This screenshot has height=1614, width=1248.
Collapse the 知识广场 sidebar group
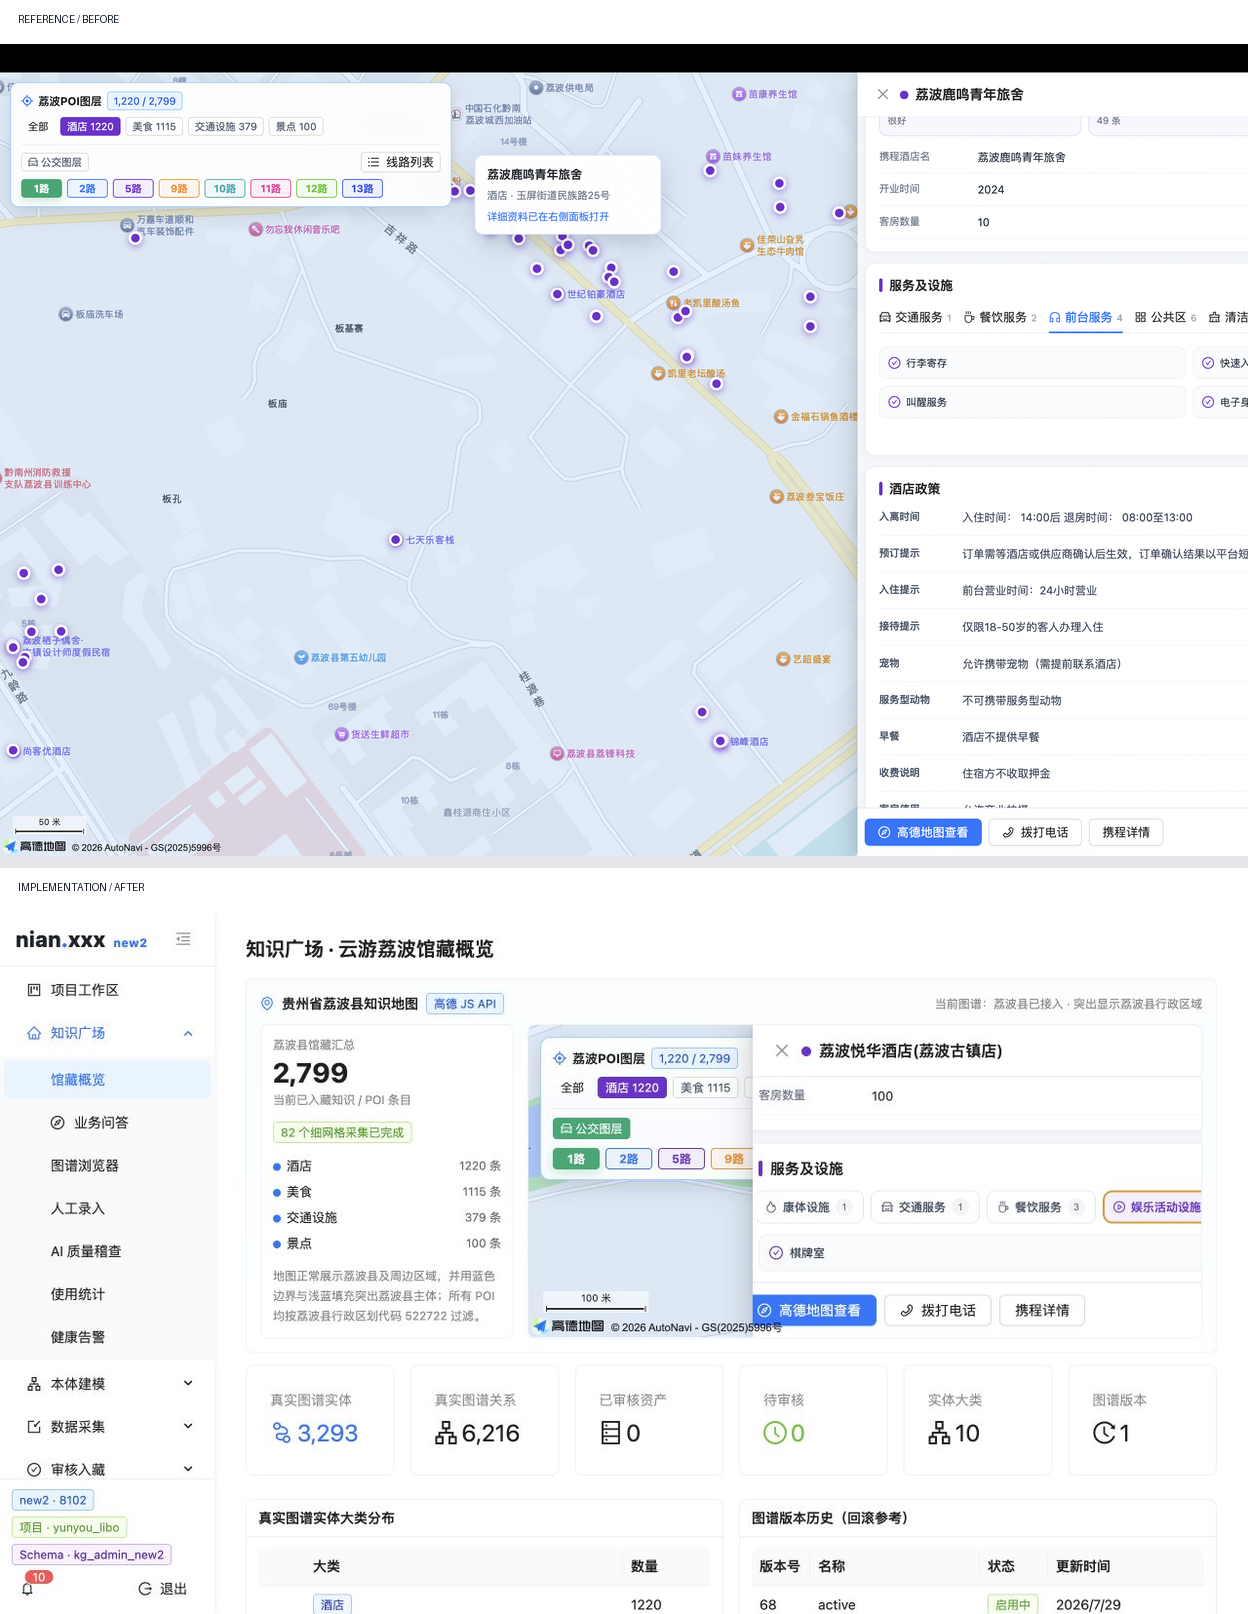pos(188,1033)
